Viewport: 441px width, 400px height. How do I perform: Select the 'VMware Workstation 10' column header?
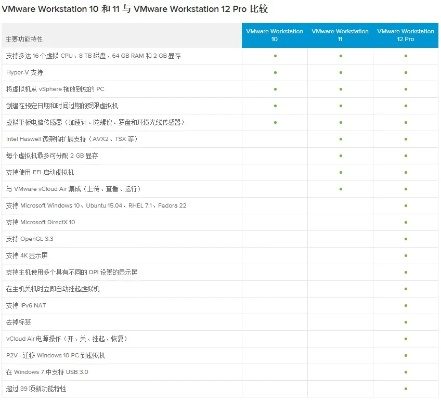(275, 35)
